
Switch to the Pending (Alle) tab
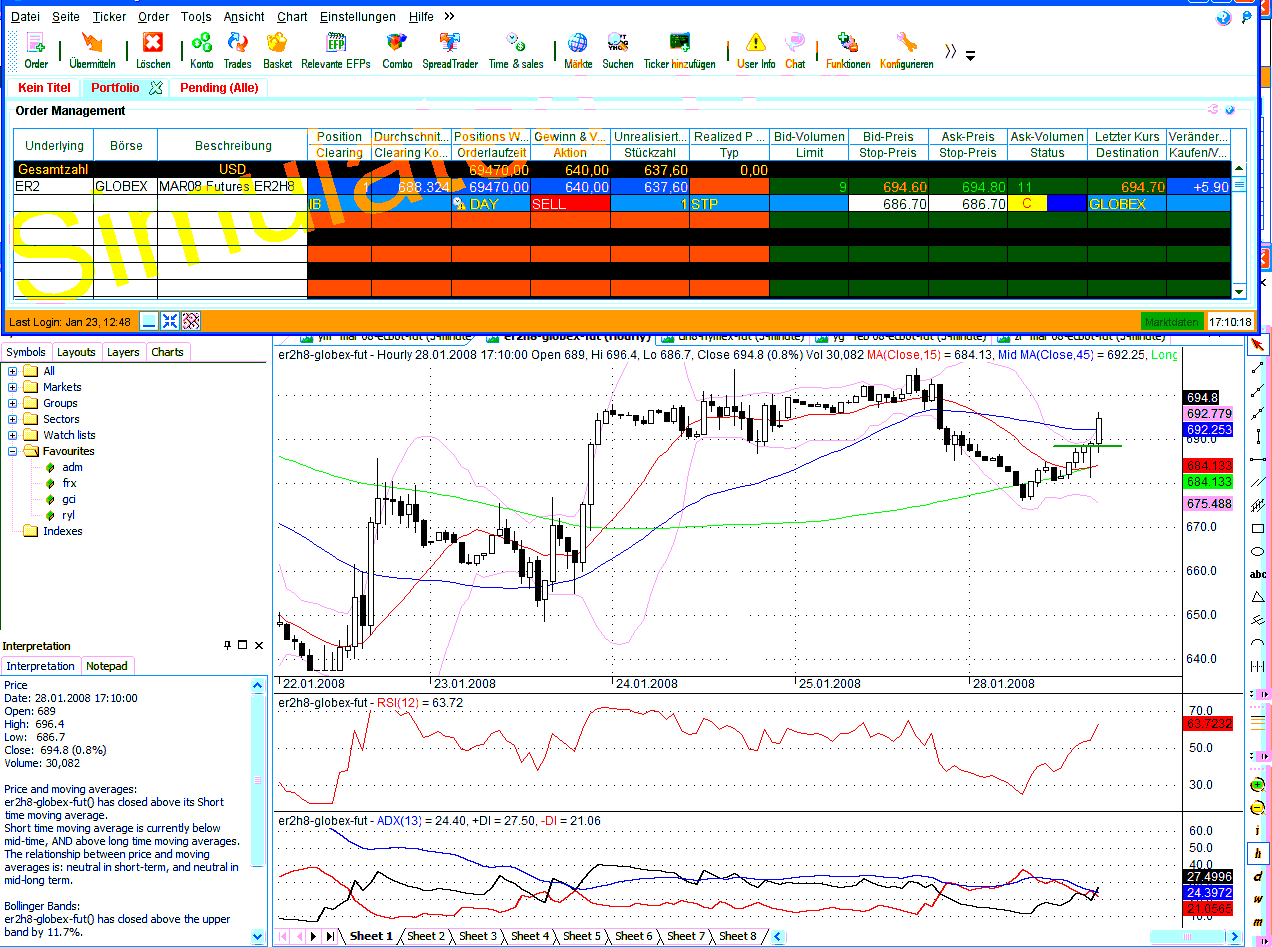(x=219, y=88)
